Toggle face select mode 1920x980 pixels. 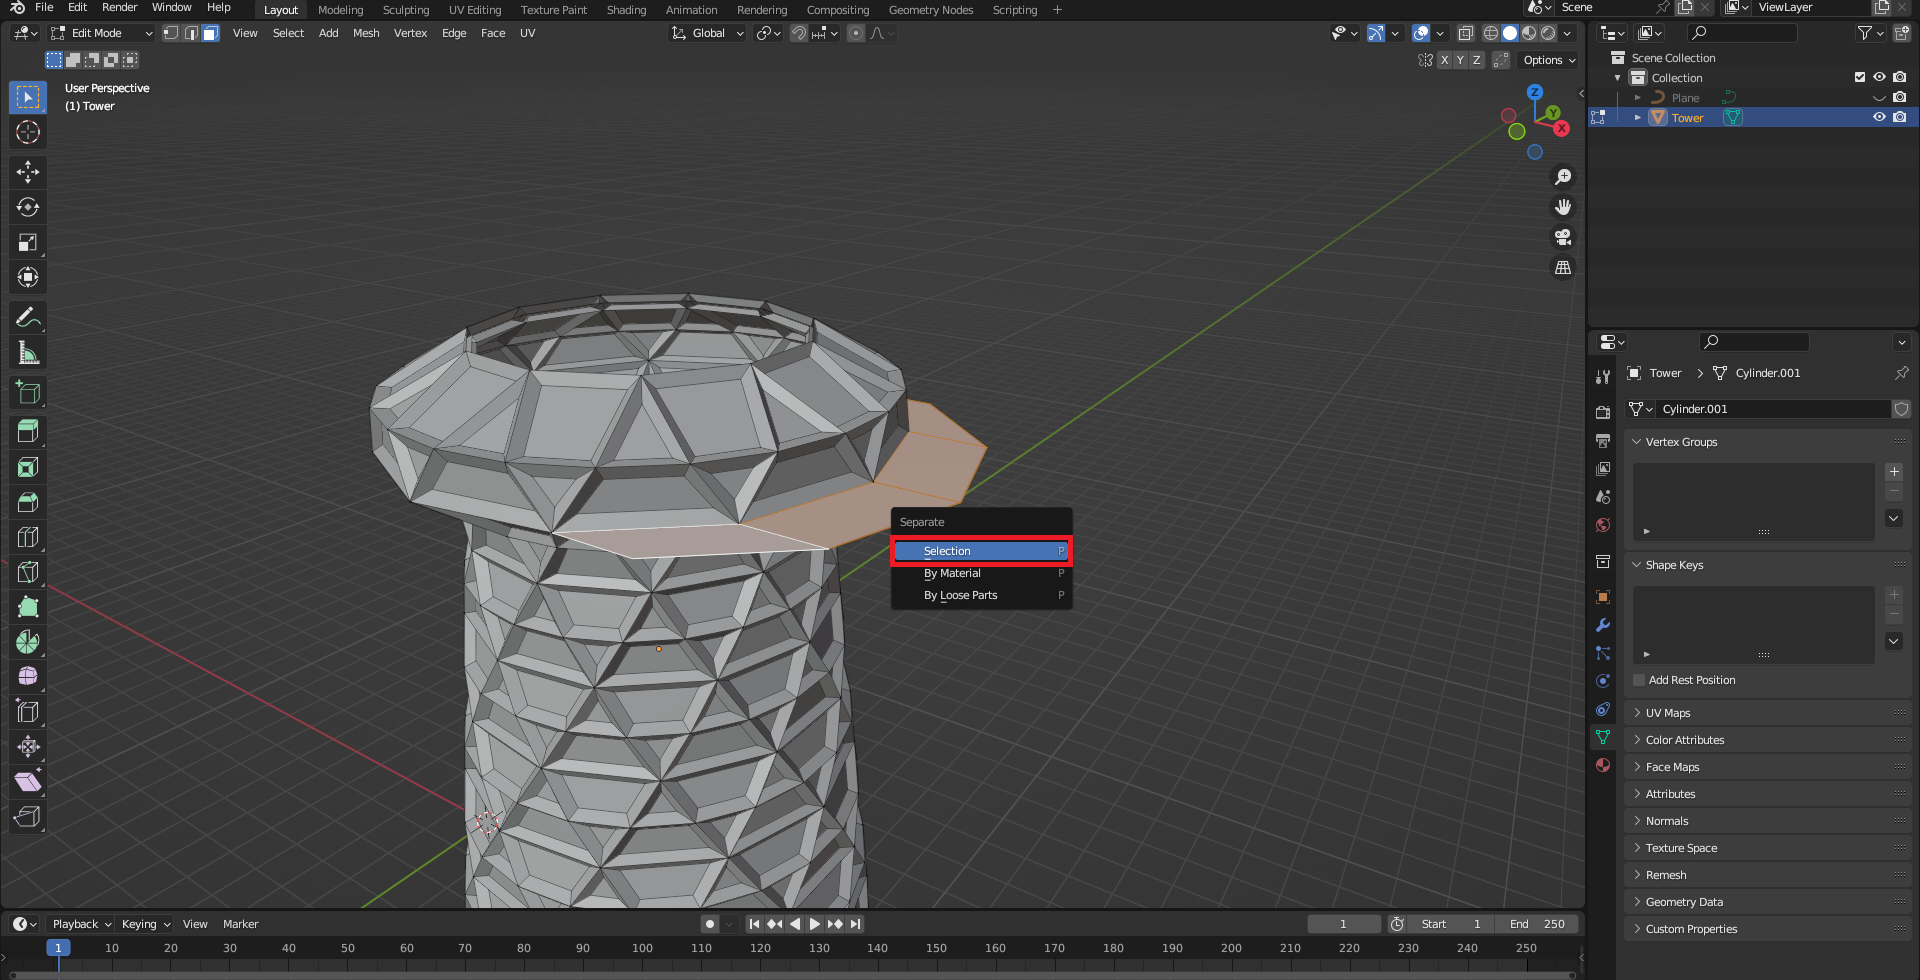click(211, 33)
